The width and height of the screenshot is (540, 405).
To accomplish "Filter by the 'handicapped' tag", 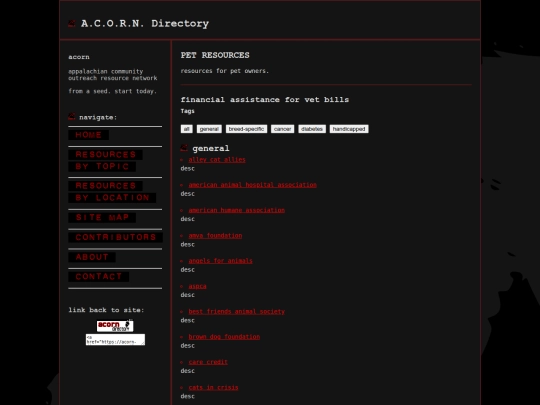I will (349, 129).
